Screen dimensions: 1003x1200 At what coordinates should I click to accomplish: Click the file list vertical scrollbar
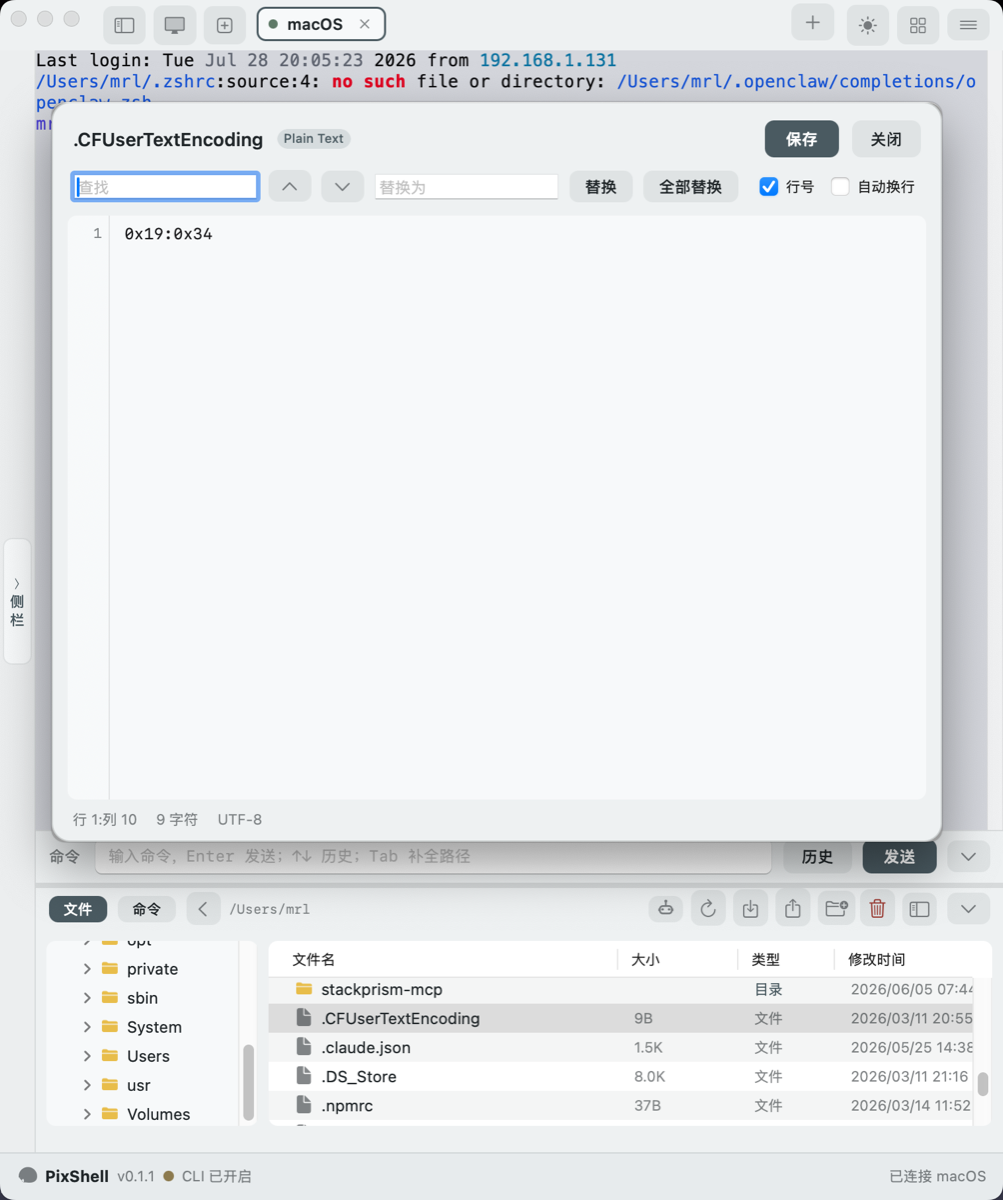point(983,1084)
